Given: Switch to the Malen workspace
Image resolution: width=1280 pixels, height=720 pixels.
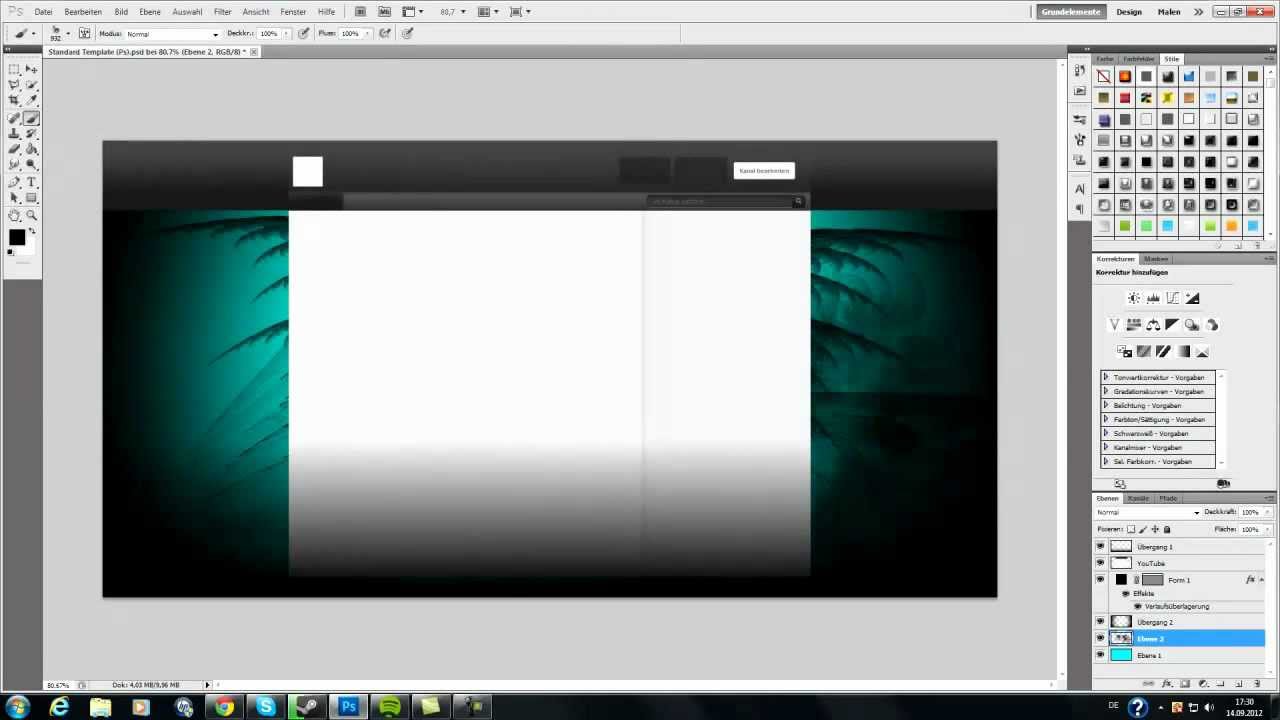Looking at the screenshot, I should (x=1169, y=12).
